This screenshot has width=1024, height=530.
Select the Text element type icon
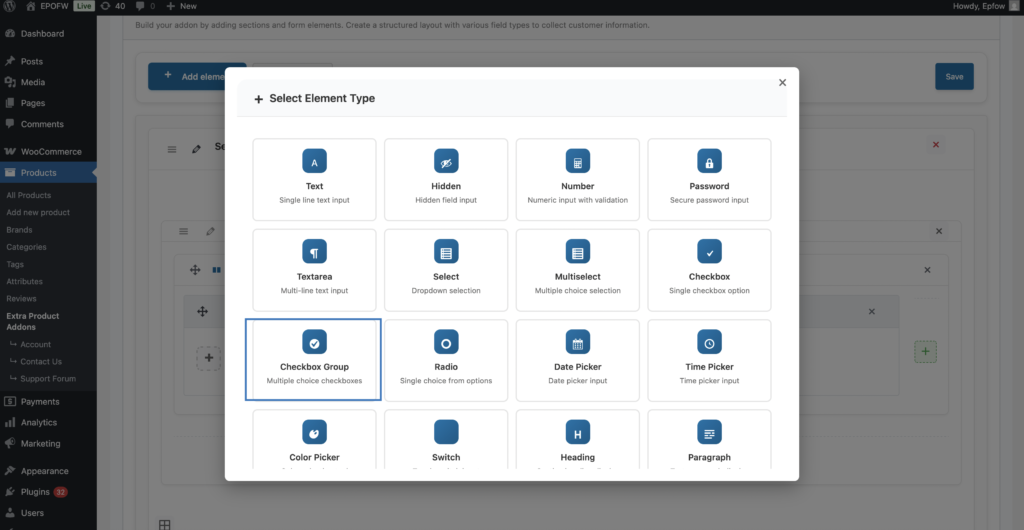click(314, 162)
